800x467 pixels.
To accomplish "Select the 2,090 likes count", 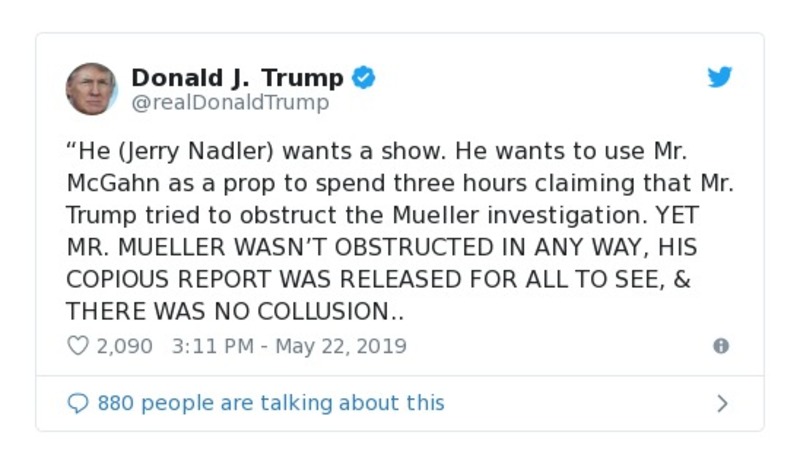I will (124, 346).
